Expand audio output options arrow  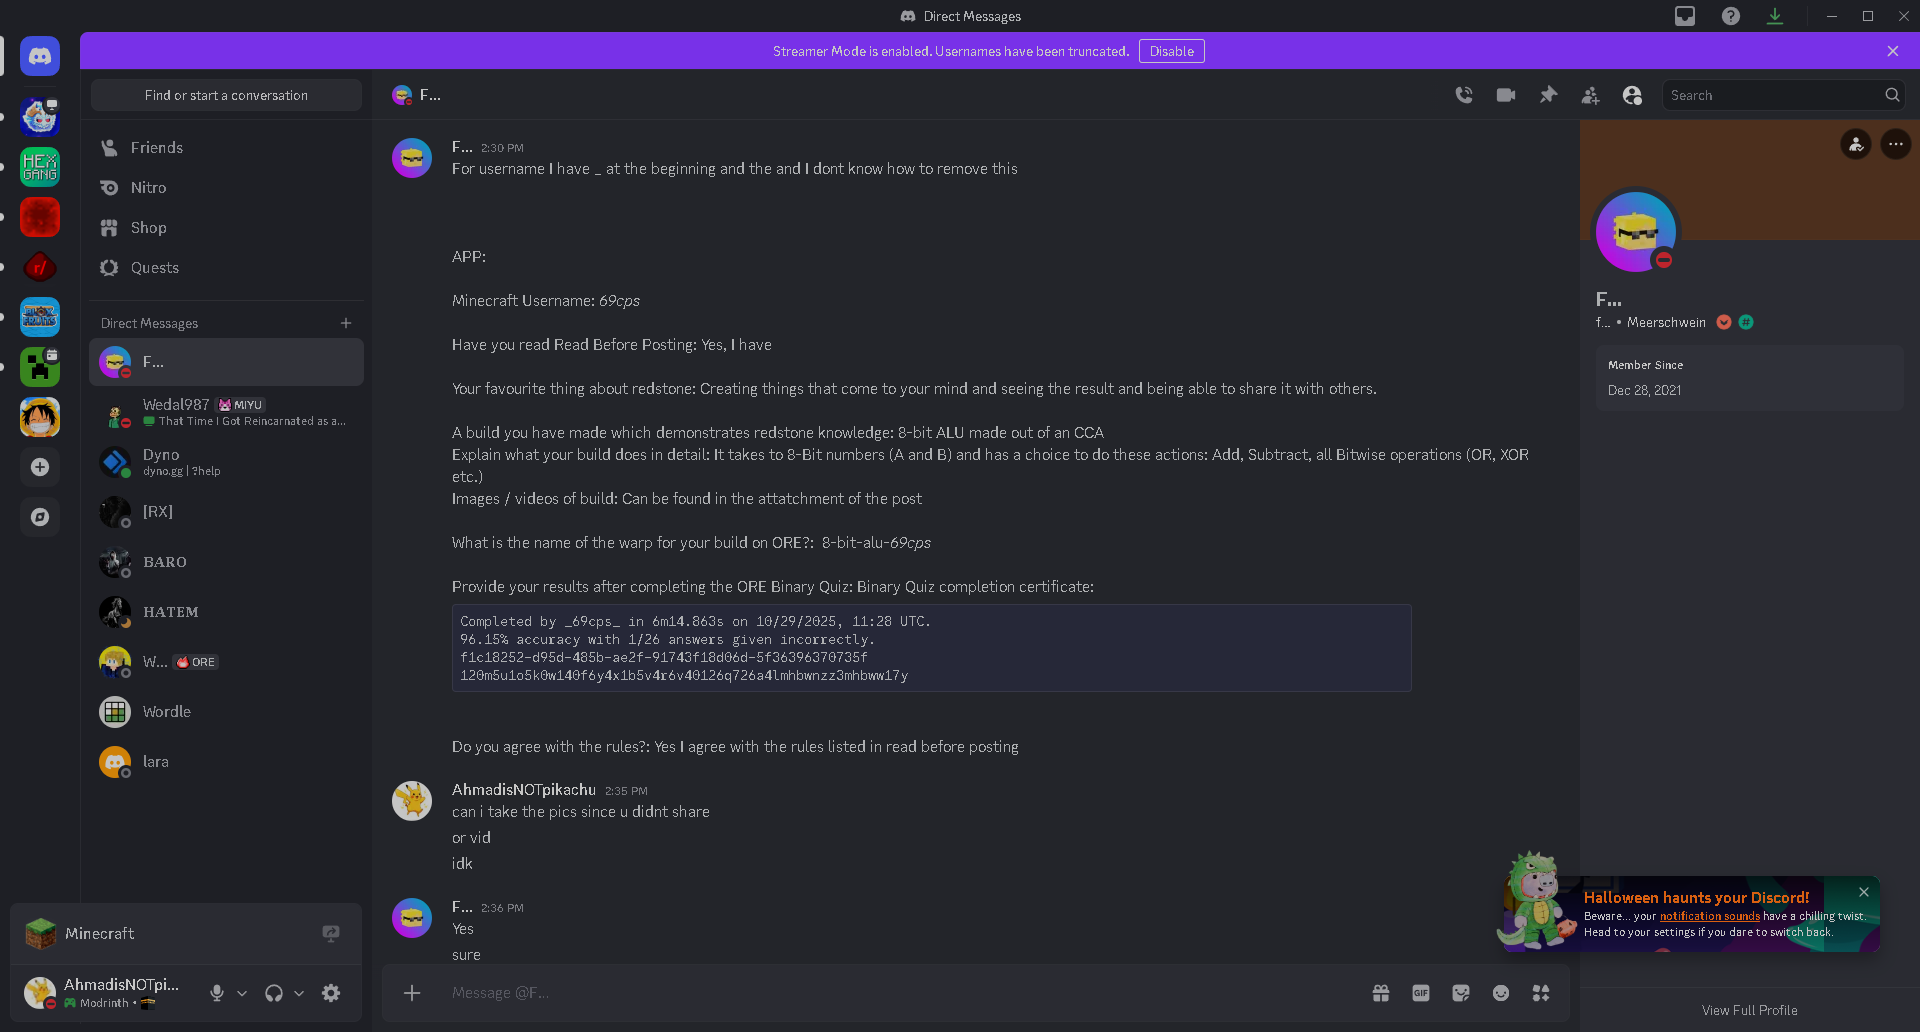coord(299,993)
